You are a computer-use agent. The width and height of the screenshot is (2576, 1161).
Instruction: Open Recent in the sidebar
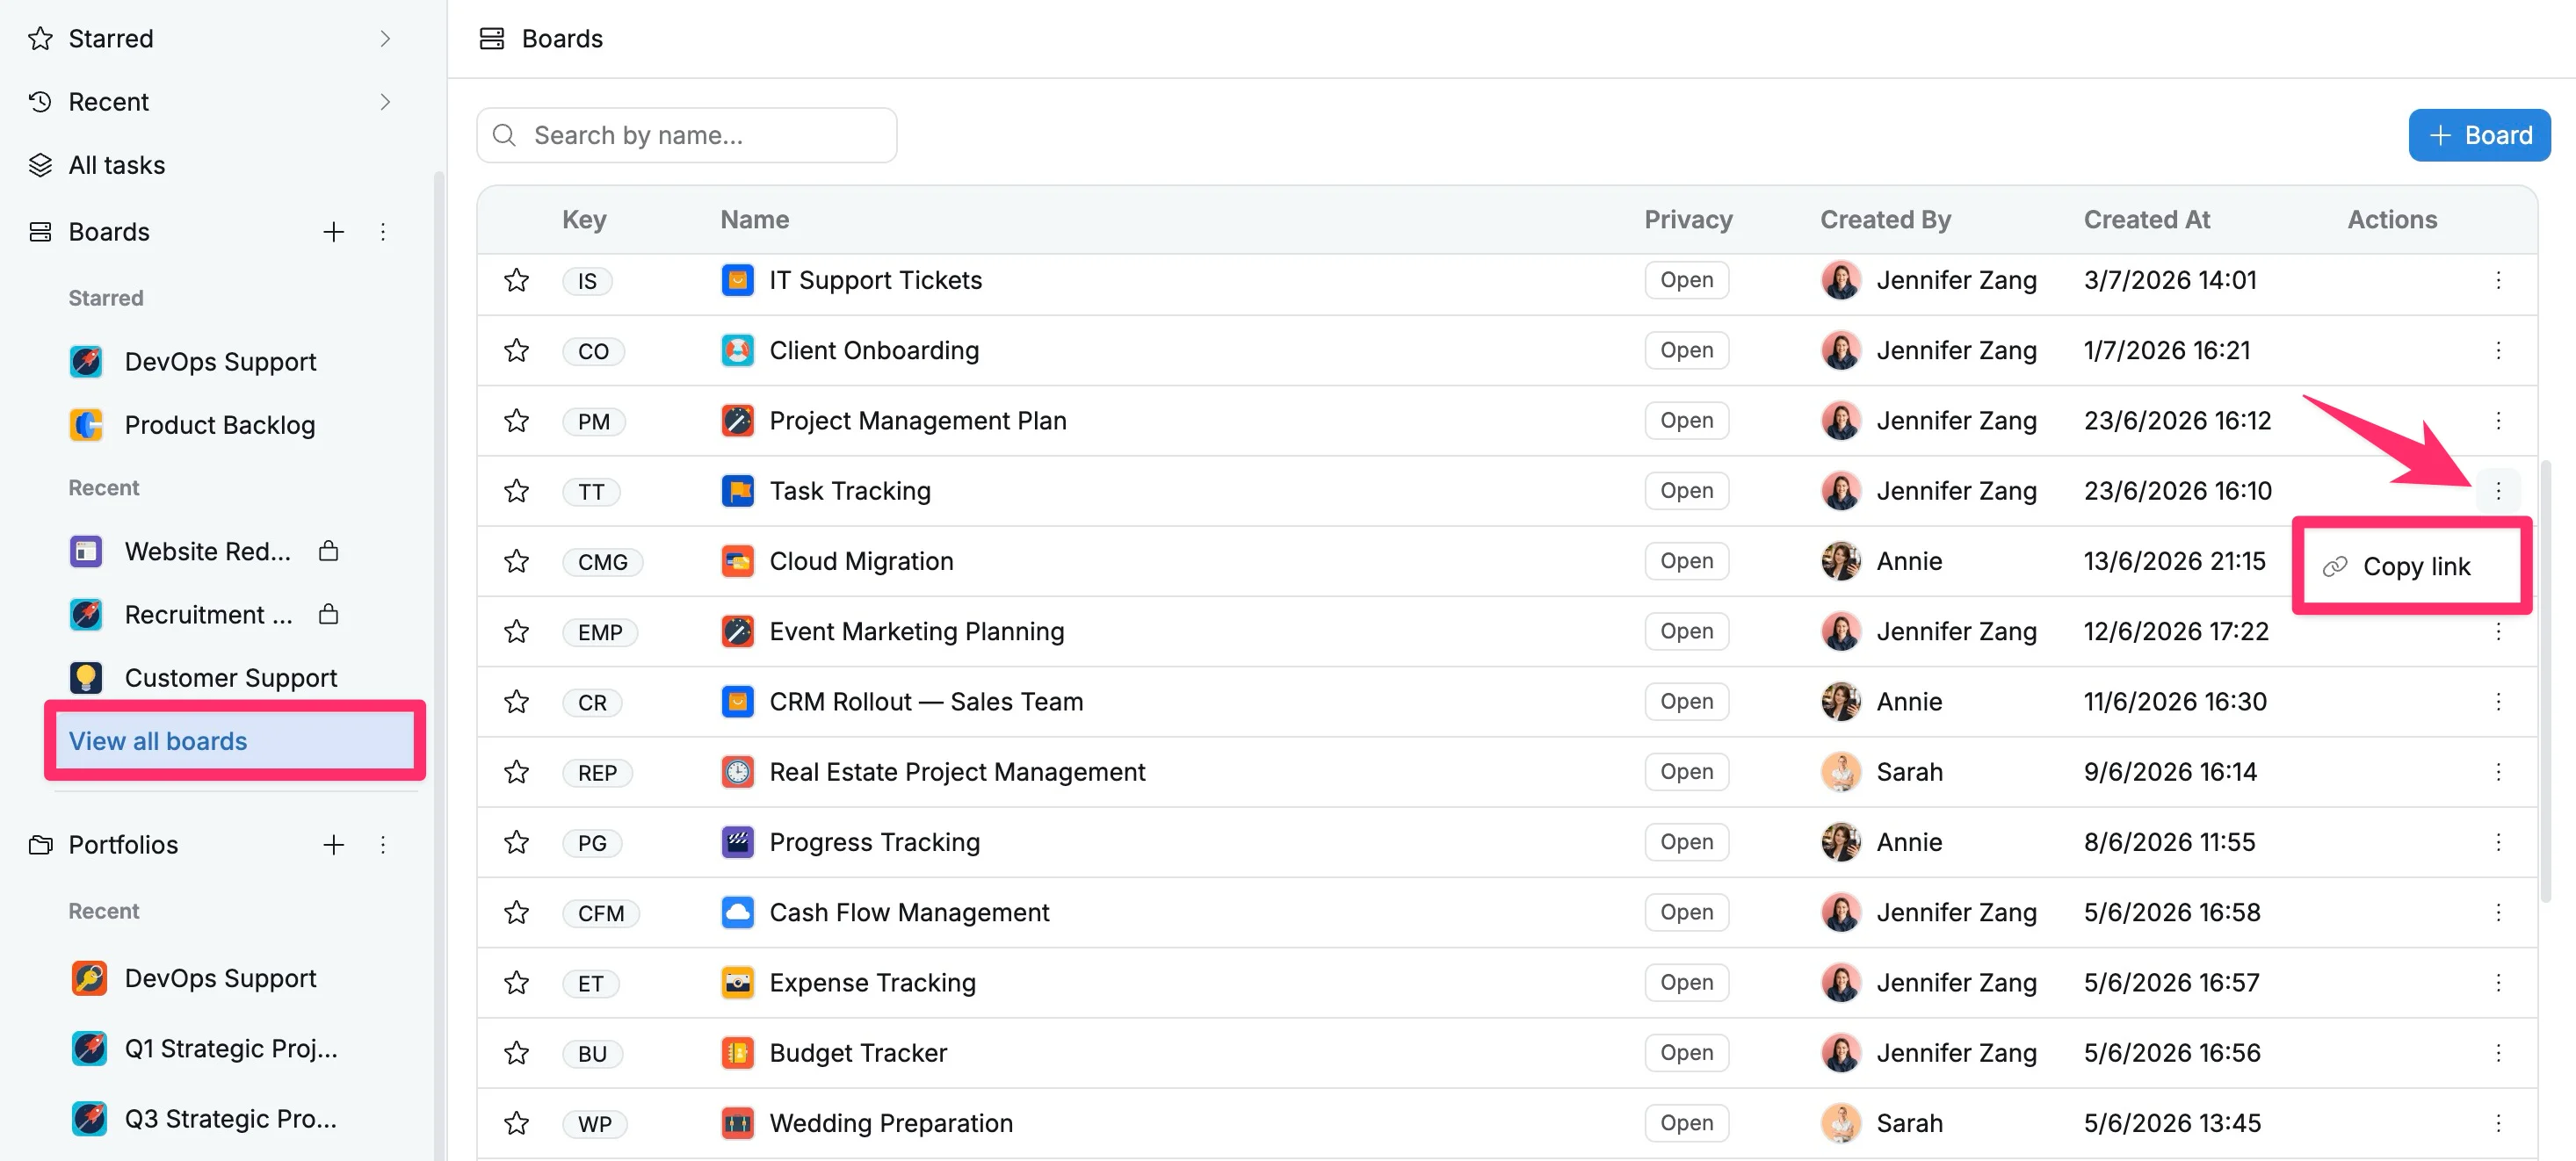click(108, 102)
